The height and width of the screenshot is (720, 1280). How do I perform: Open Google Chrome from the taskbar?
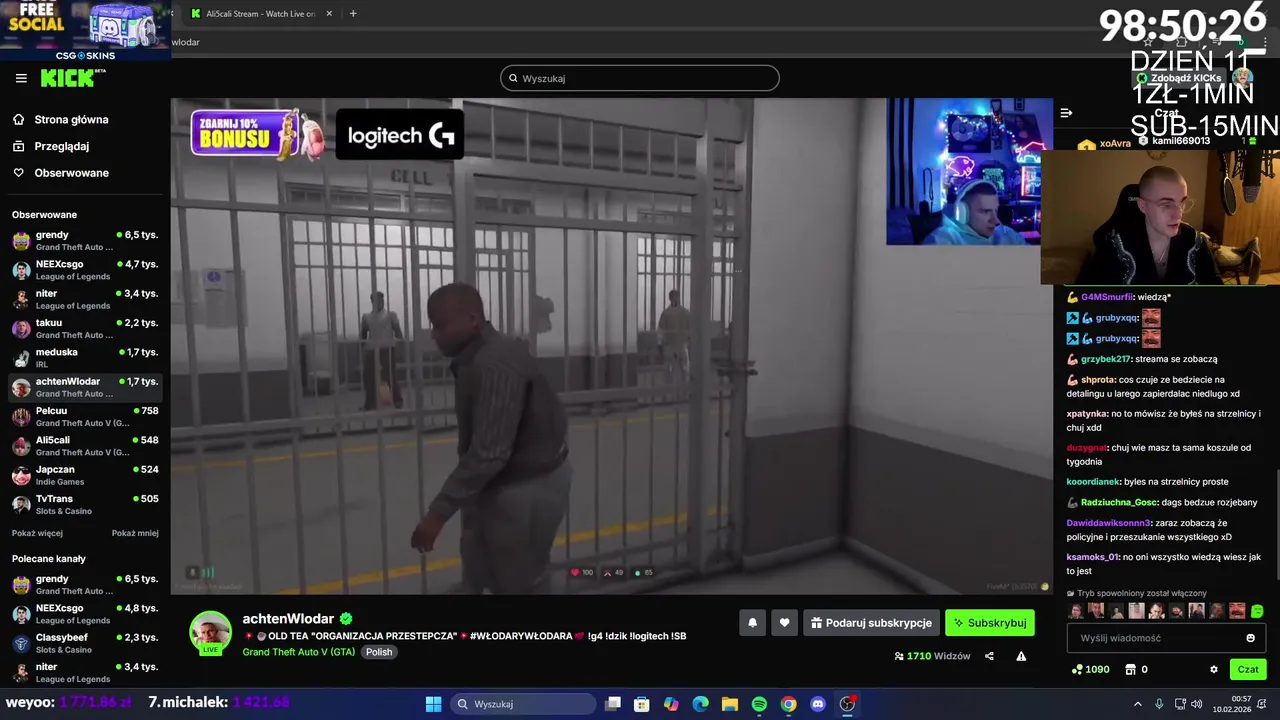(x=788, y=704)
